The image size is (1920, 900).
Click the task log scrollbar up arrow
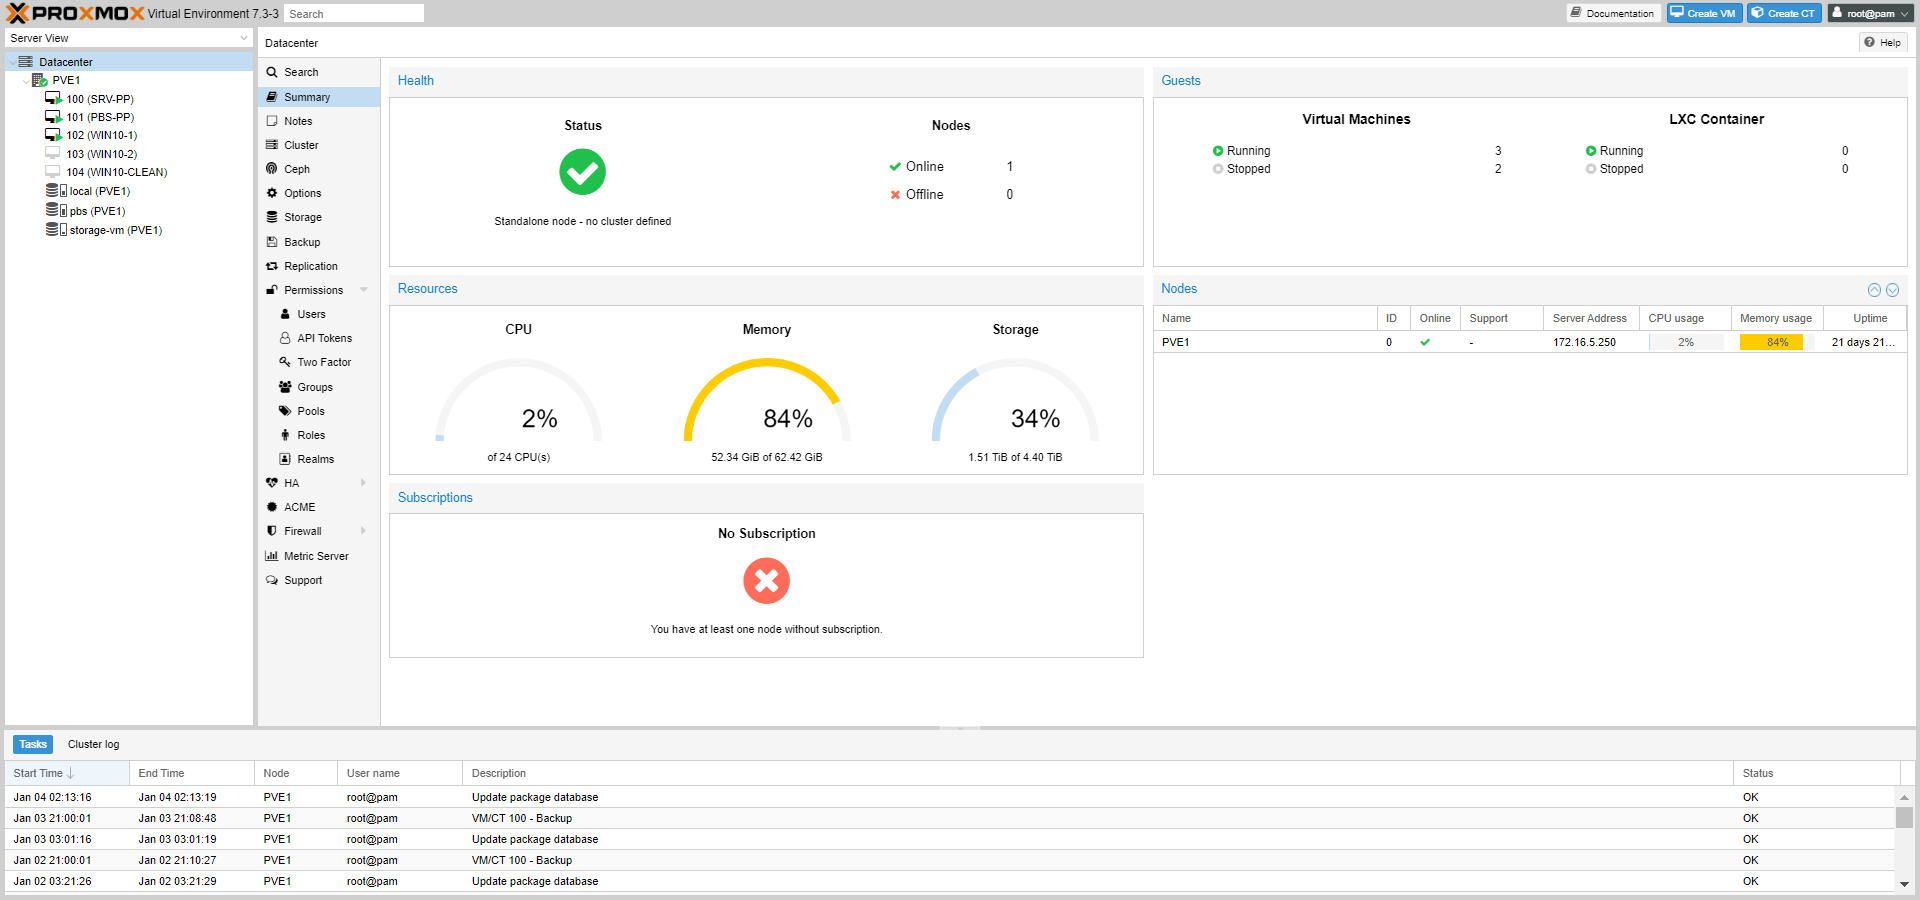pyautogui.click(x=1904, y=797)
